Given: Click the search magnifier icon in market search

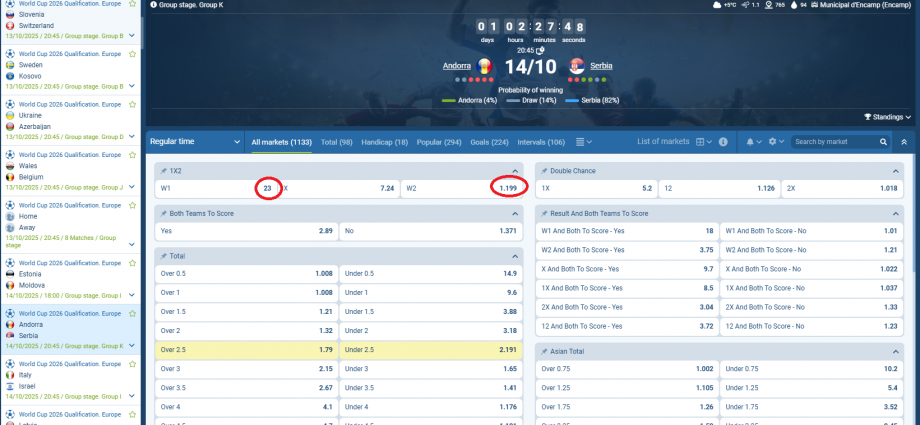Looking at the screenshot, I should 883,142.
